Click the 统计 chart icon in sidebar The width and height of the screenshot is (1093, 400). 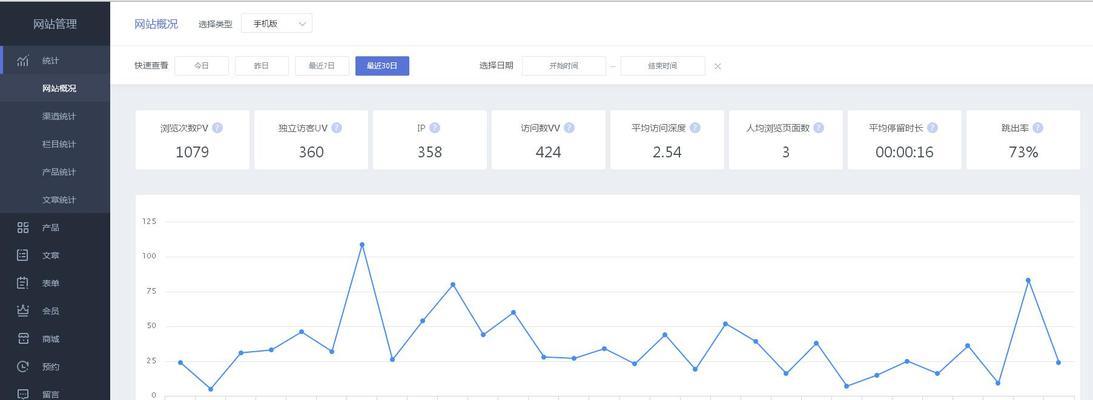[x=23, y=61]
